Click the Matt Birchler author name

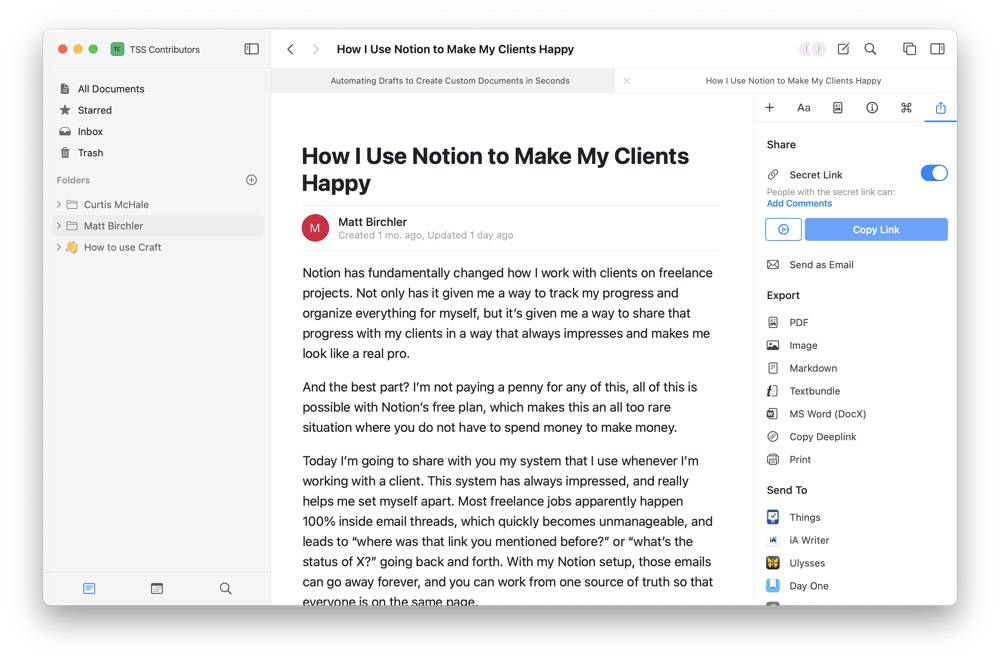pos(372,222)
